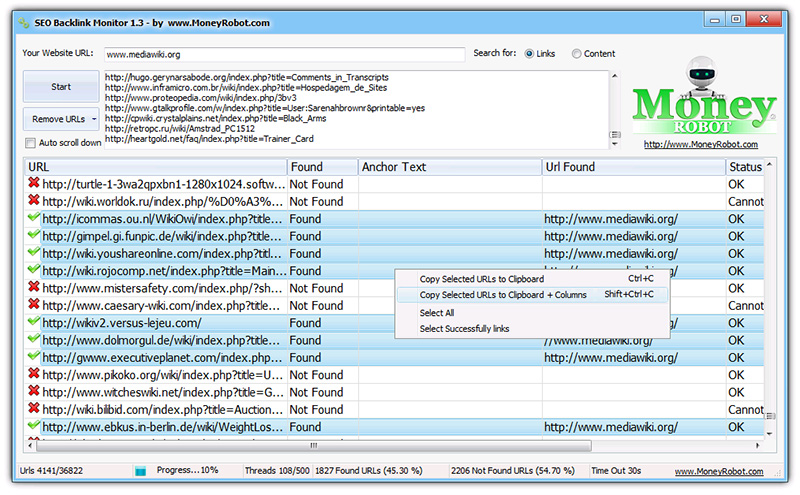Choose Copy Selected URLs to Clipboard Ctrl+C
The height and width of the screenshot is (495, 800).
(x=533, y=279)
